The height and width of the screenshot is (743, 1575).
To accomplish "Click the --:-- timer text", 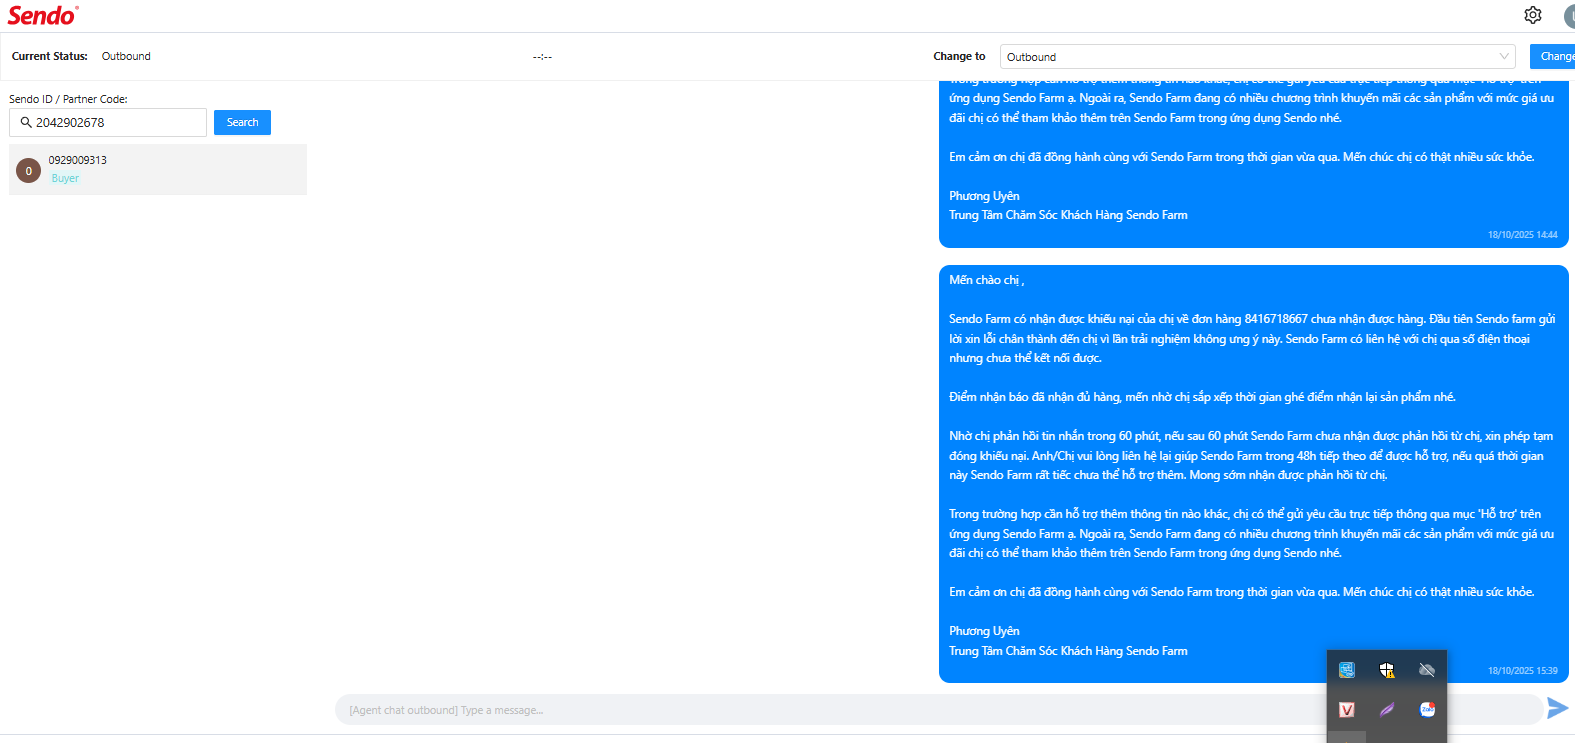I will (542, 57).
